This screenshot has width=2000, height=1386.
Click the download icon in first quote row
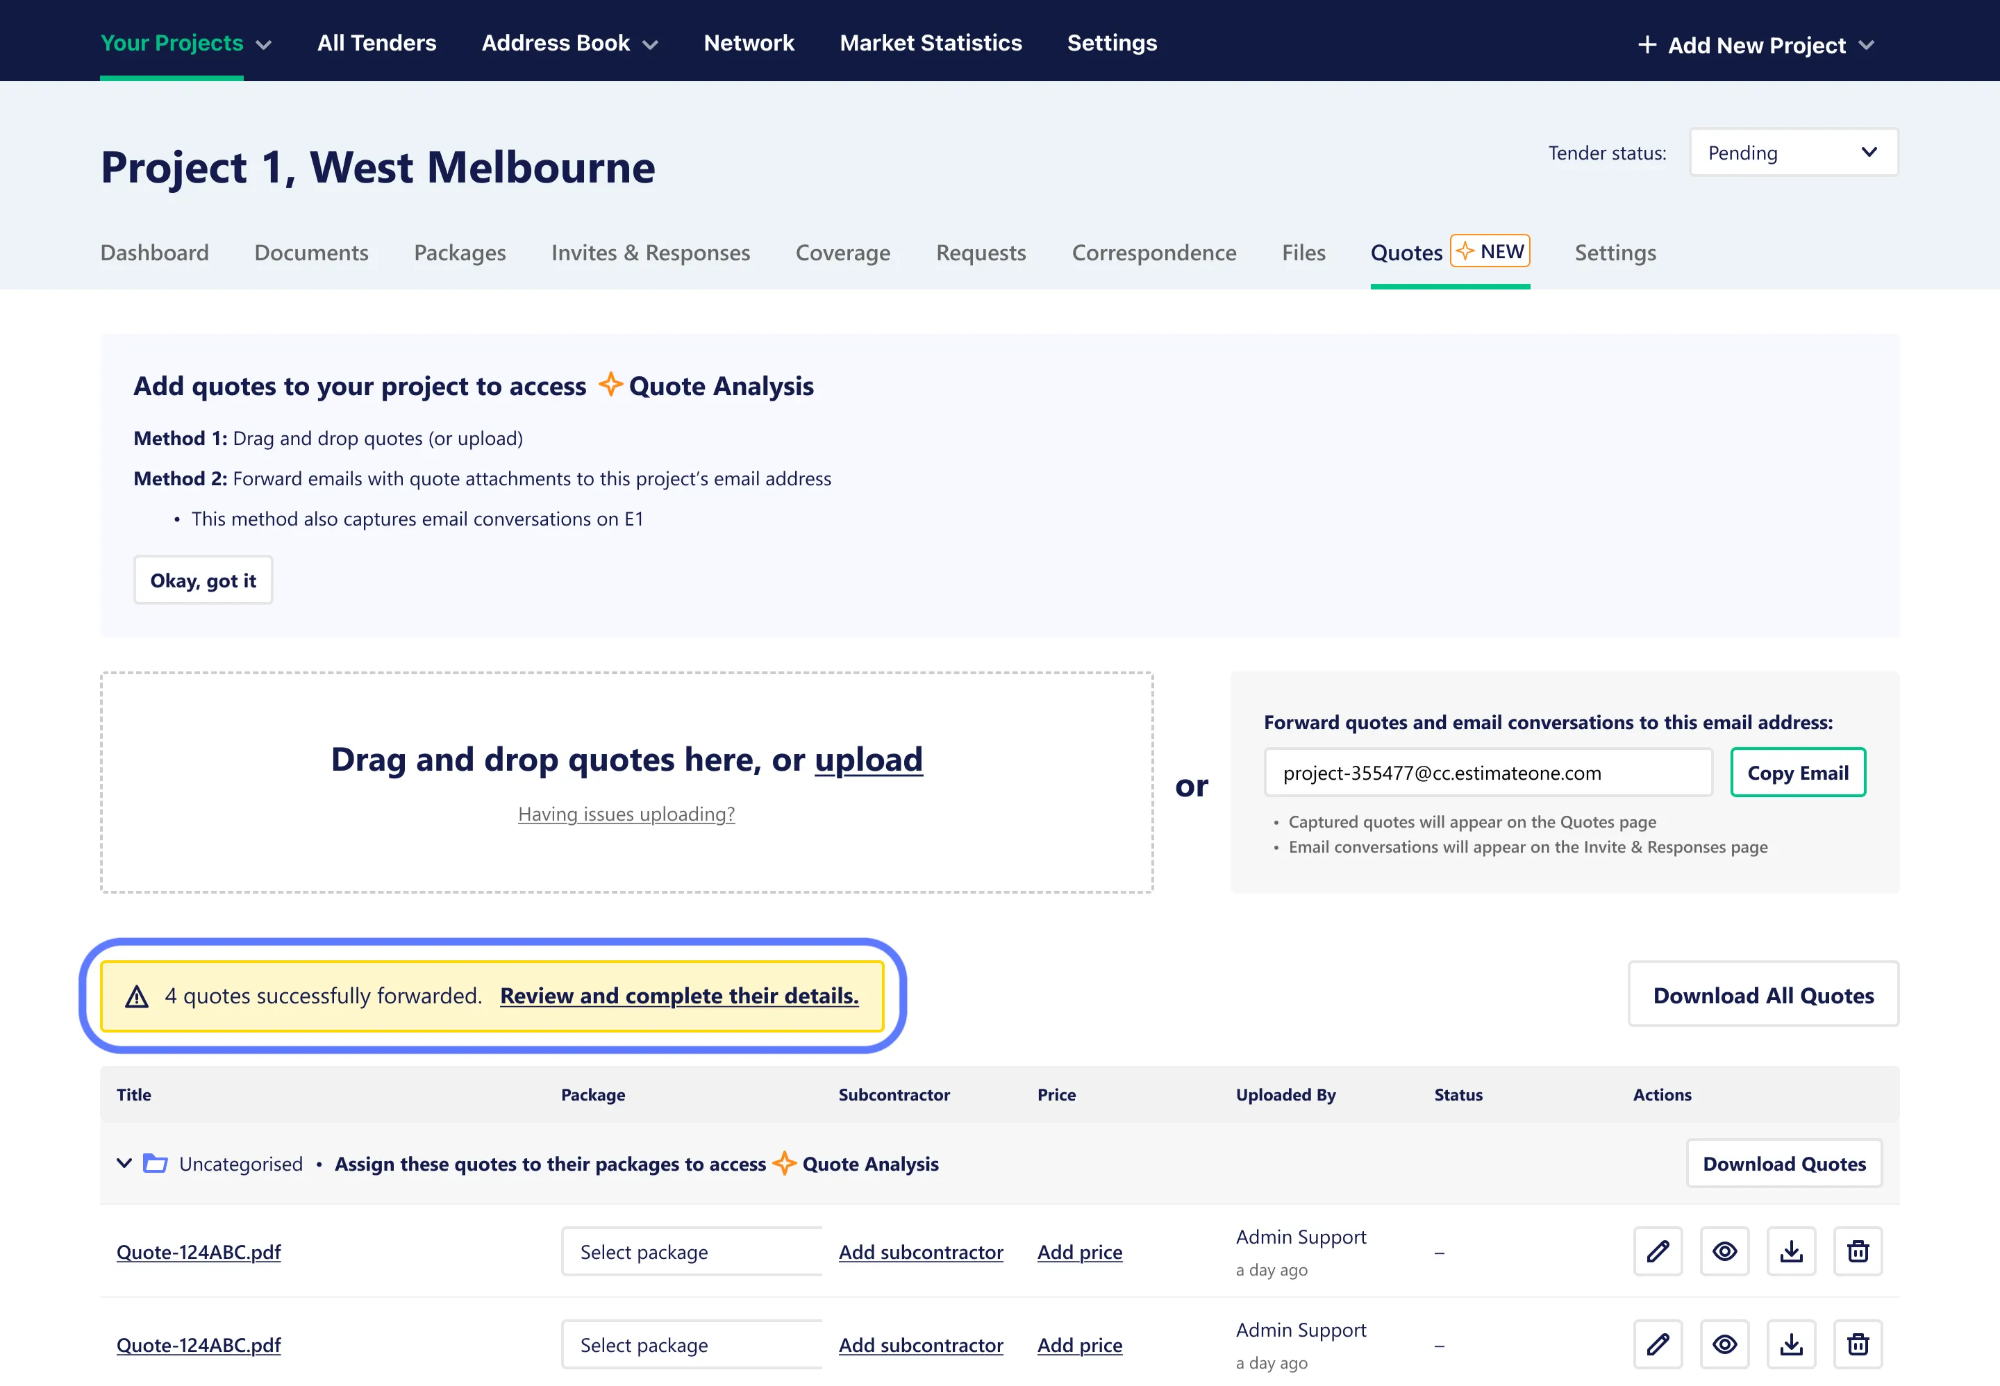pos(1791,1251)
